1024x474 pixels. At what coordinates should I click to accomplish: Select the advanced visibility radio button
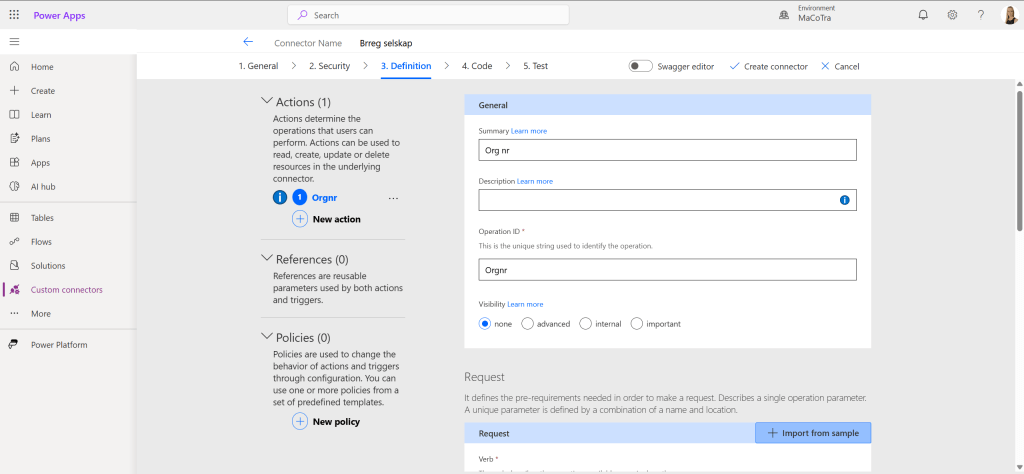[528, 324]
